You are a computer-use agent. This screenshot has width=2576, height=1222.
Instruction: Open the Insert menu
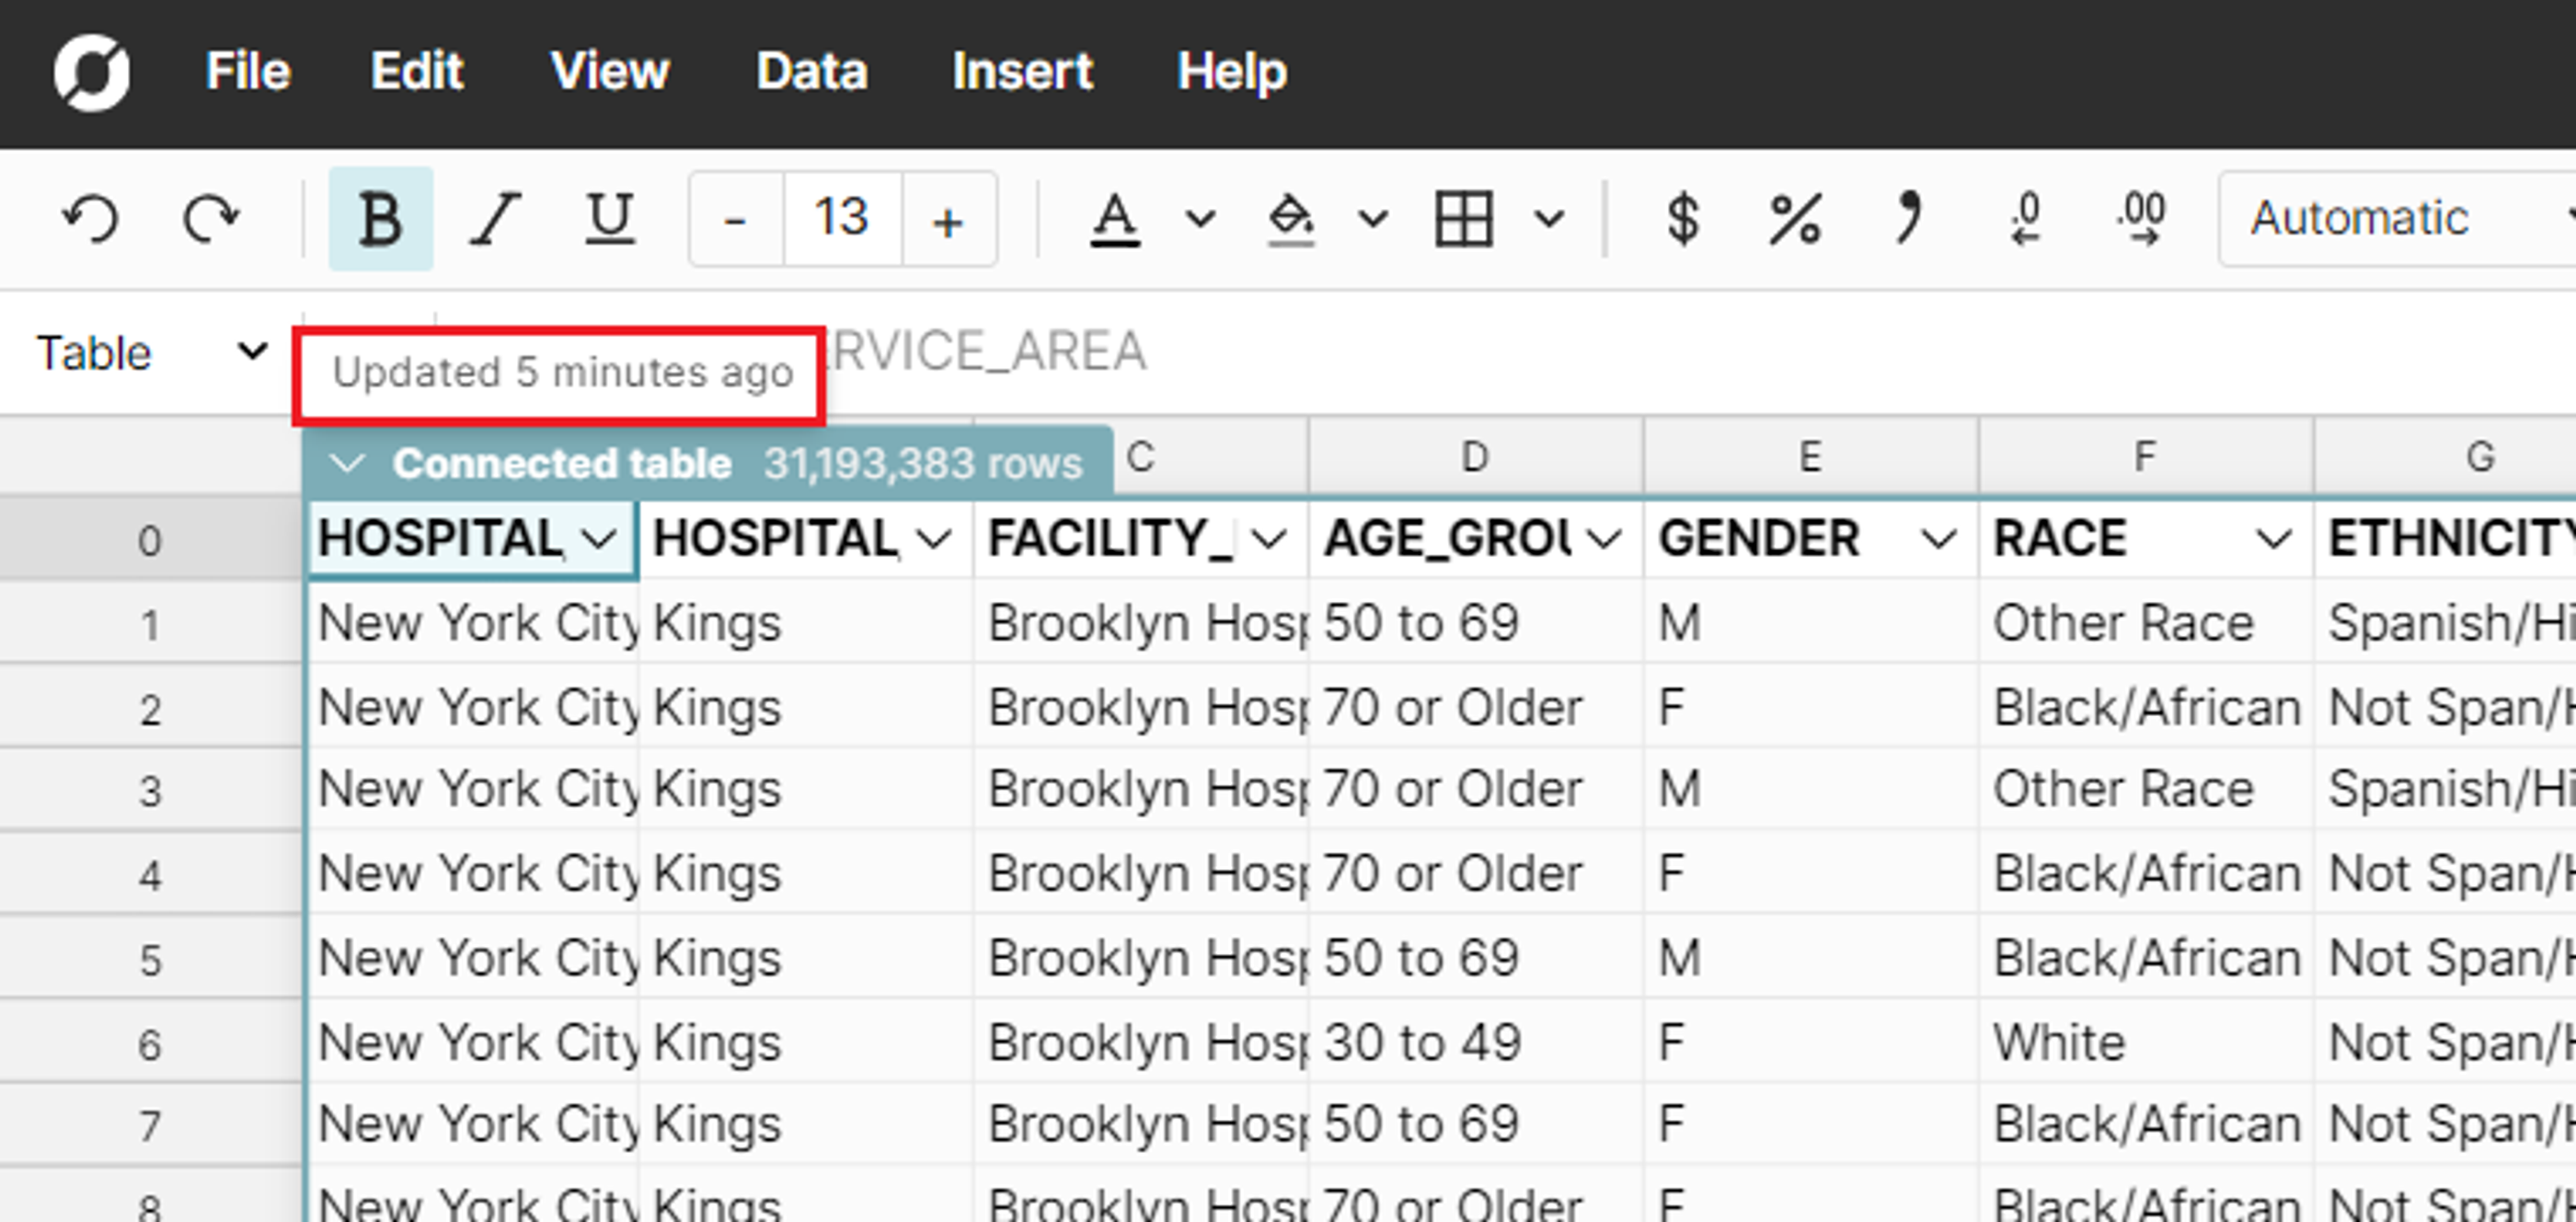[x=1022, y=72]
